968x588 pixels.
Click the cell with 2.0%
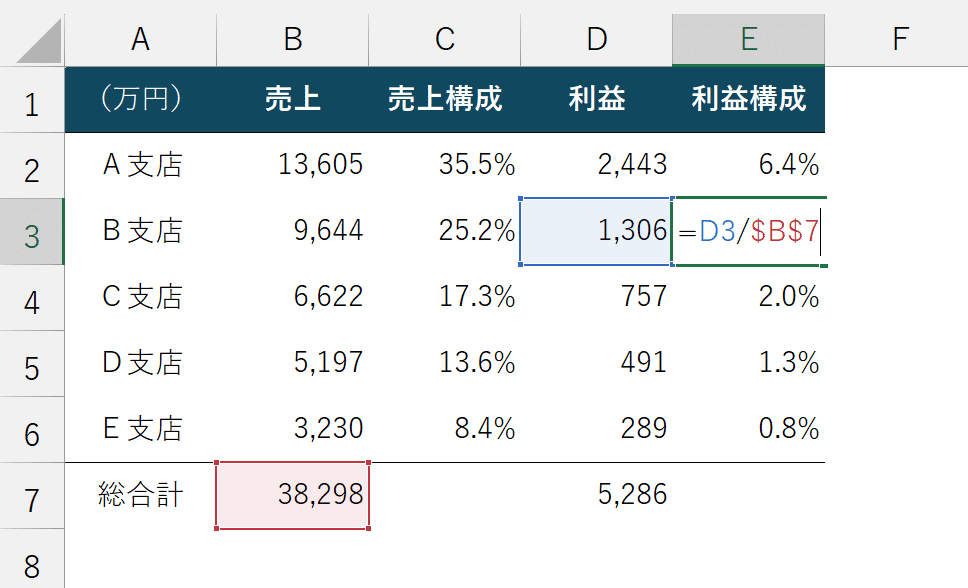[749, 298]
